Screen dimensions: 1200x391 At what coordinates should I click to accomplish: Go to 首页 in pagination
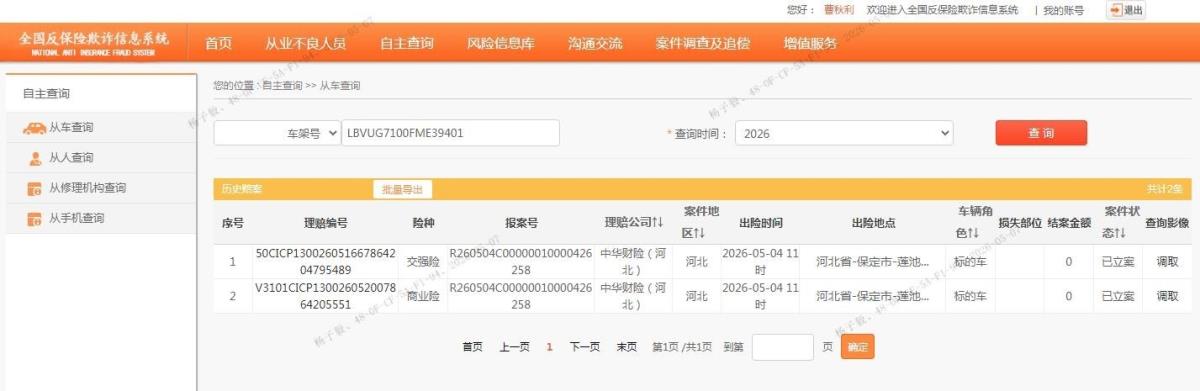tap(472, 347)
